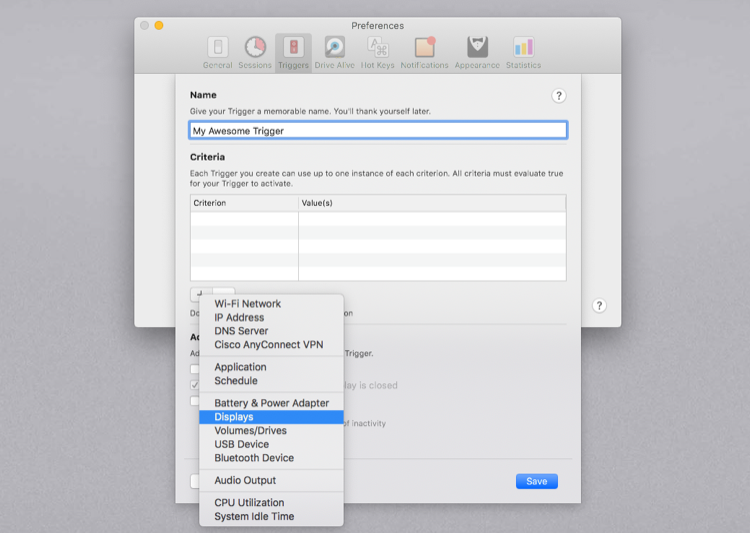Click the Name text field
Viewport: 750px width, 533px height.
pyautogui.click(x=378, y=131)
